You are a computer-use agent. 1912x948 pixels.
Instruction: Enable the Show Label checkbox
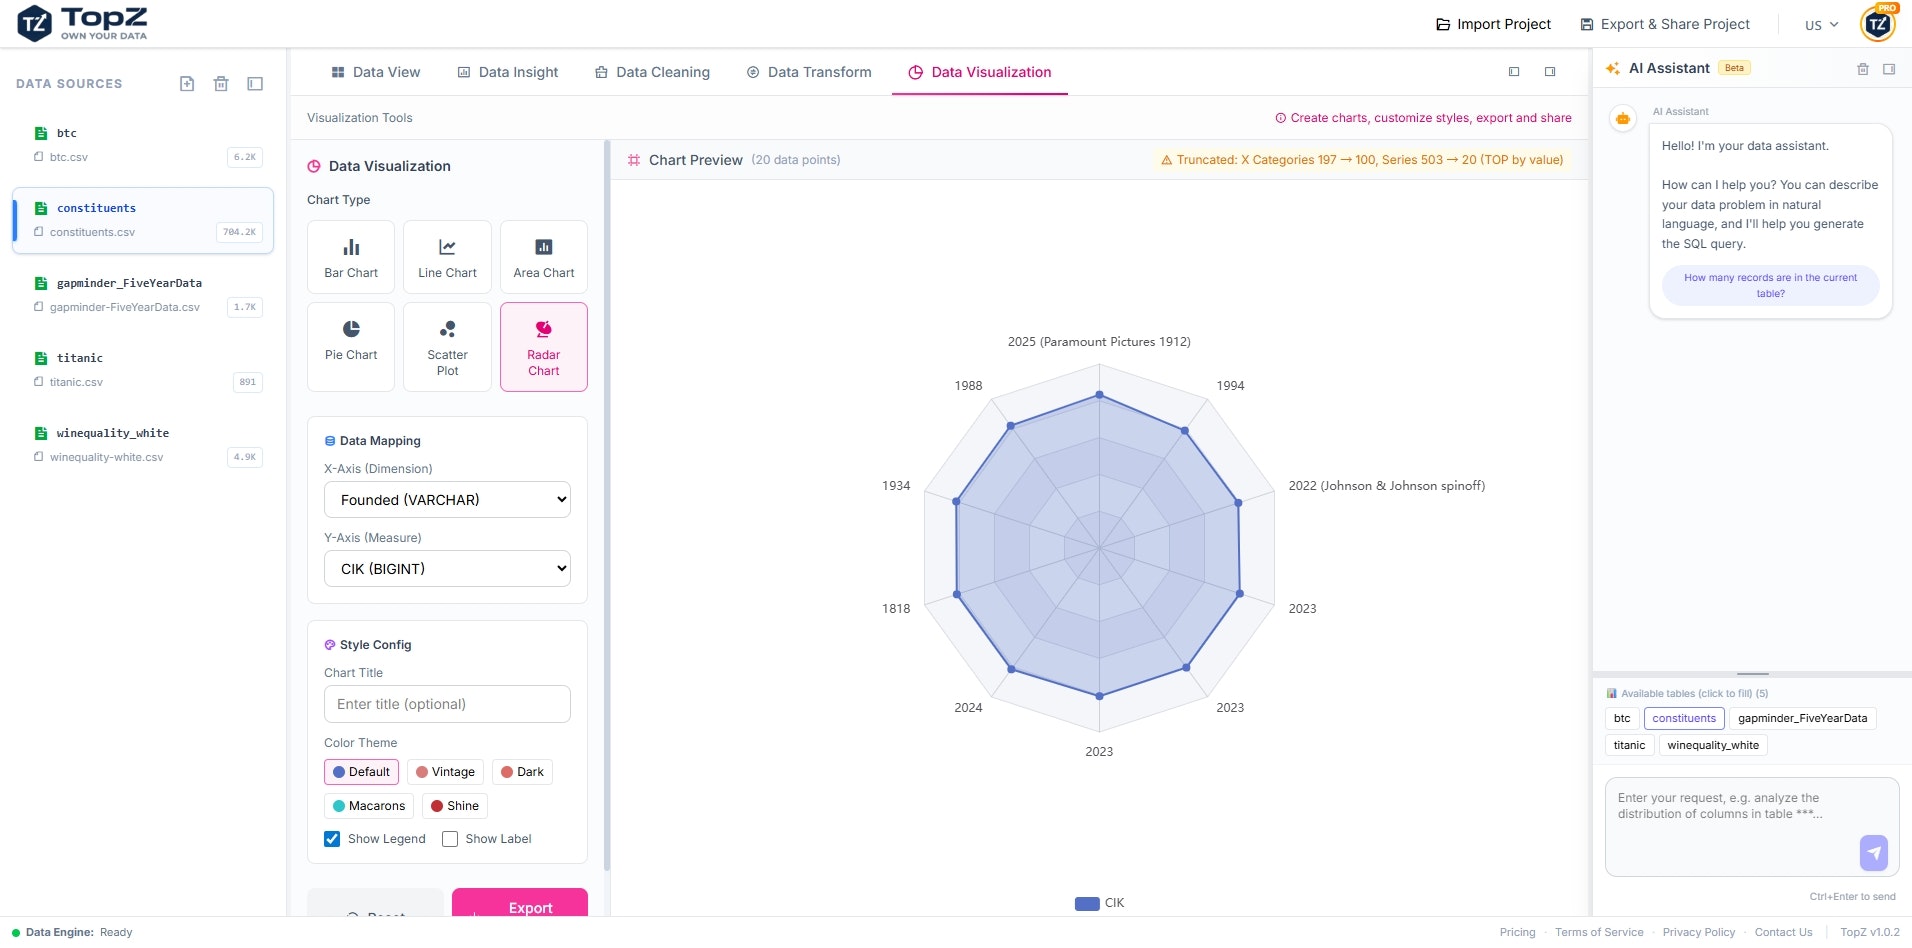point(450,839)
